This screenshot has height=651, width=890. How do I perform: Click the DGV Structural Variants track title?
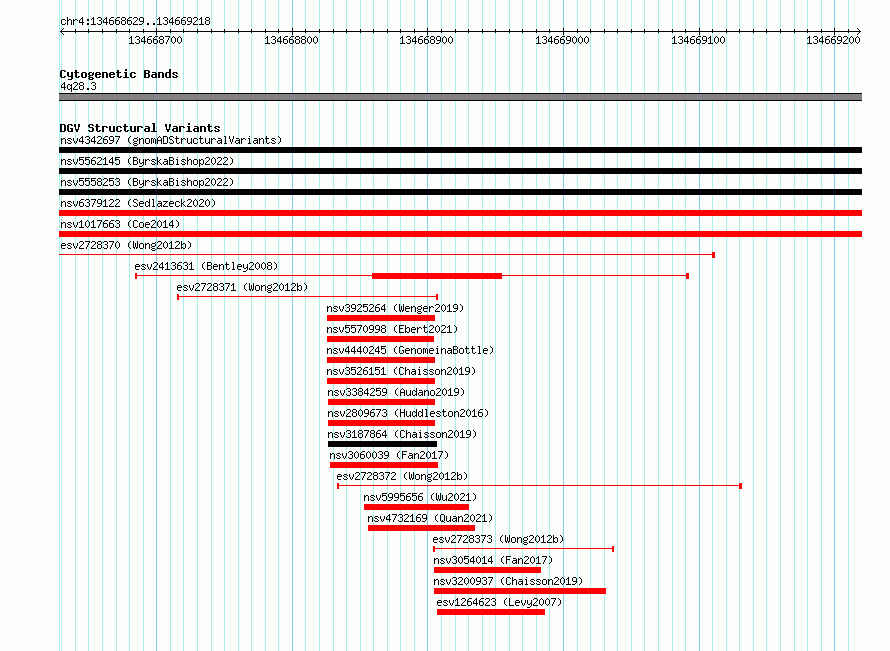click(140, 128)
